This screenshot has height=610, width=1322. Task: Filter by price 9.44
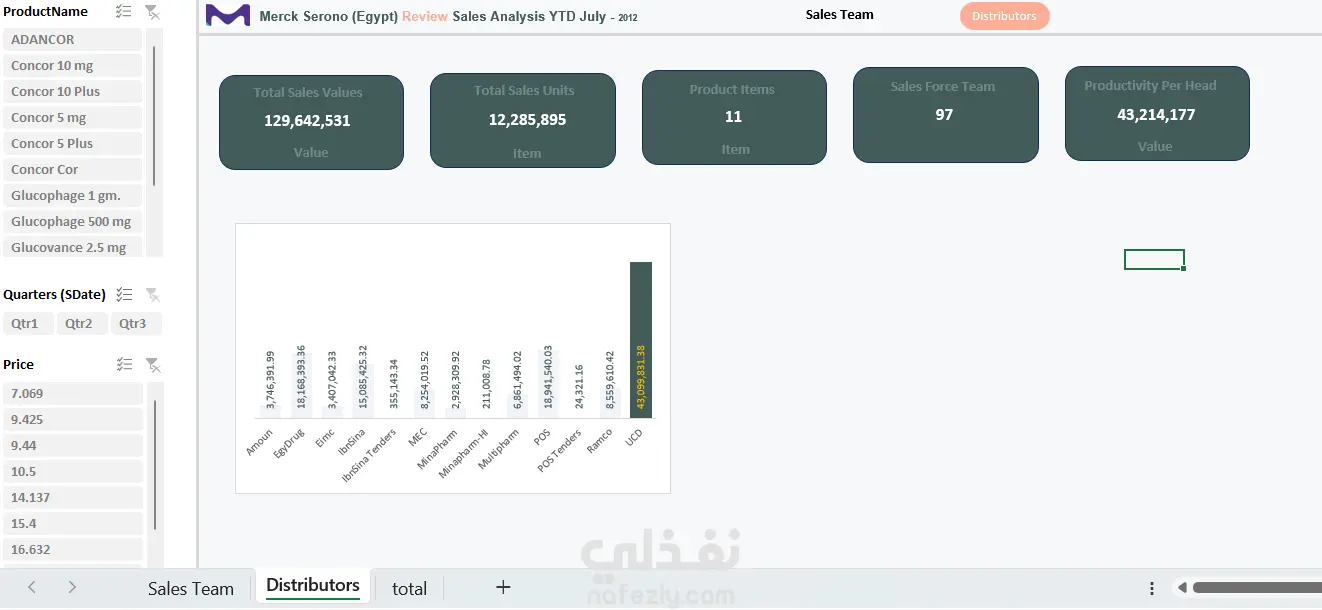click(73, 445)
